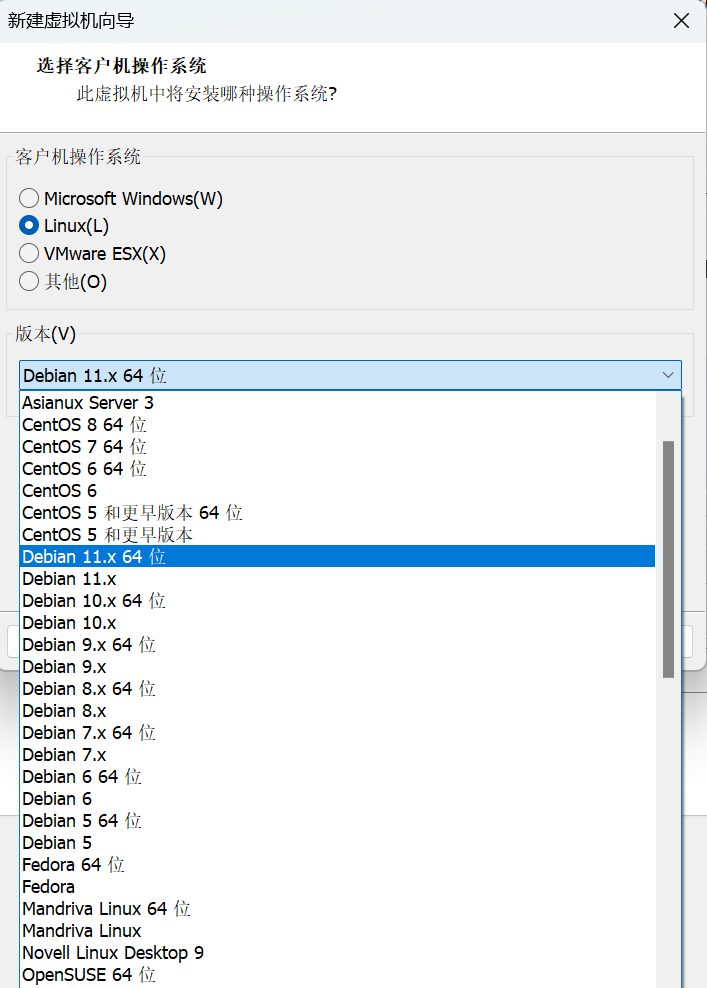Select CentOS 5 和更早版本 (non-64) entry
This screenshot has width=707, height=988.
click(x=338, y=535)
